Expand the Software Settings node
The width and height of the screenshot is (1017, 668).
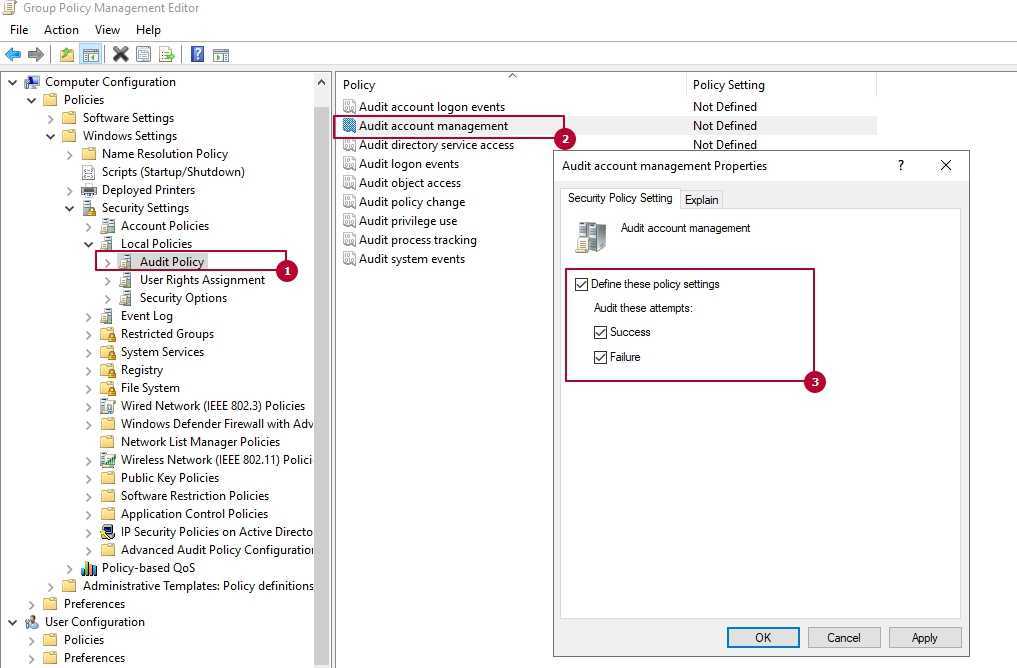tap(51, 119)
